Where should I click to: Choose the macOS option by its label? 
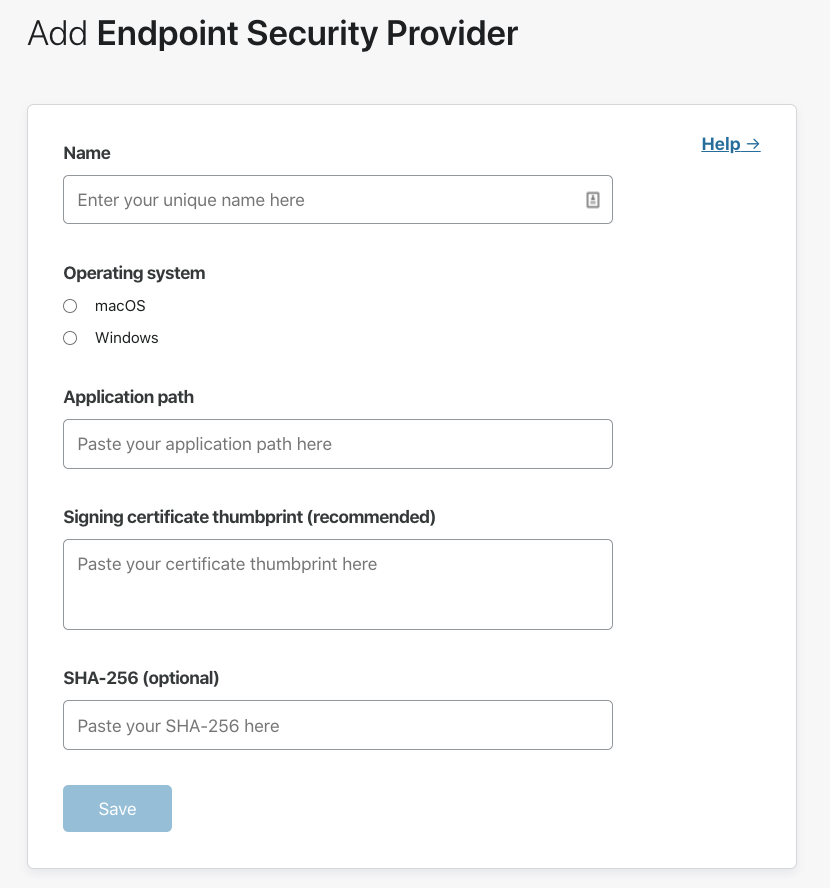tap(120, 306)
